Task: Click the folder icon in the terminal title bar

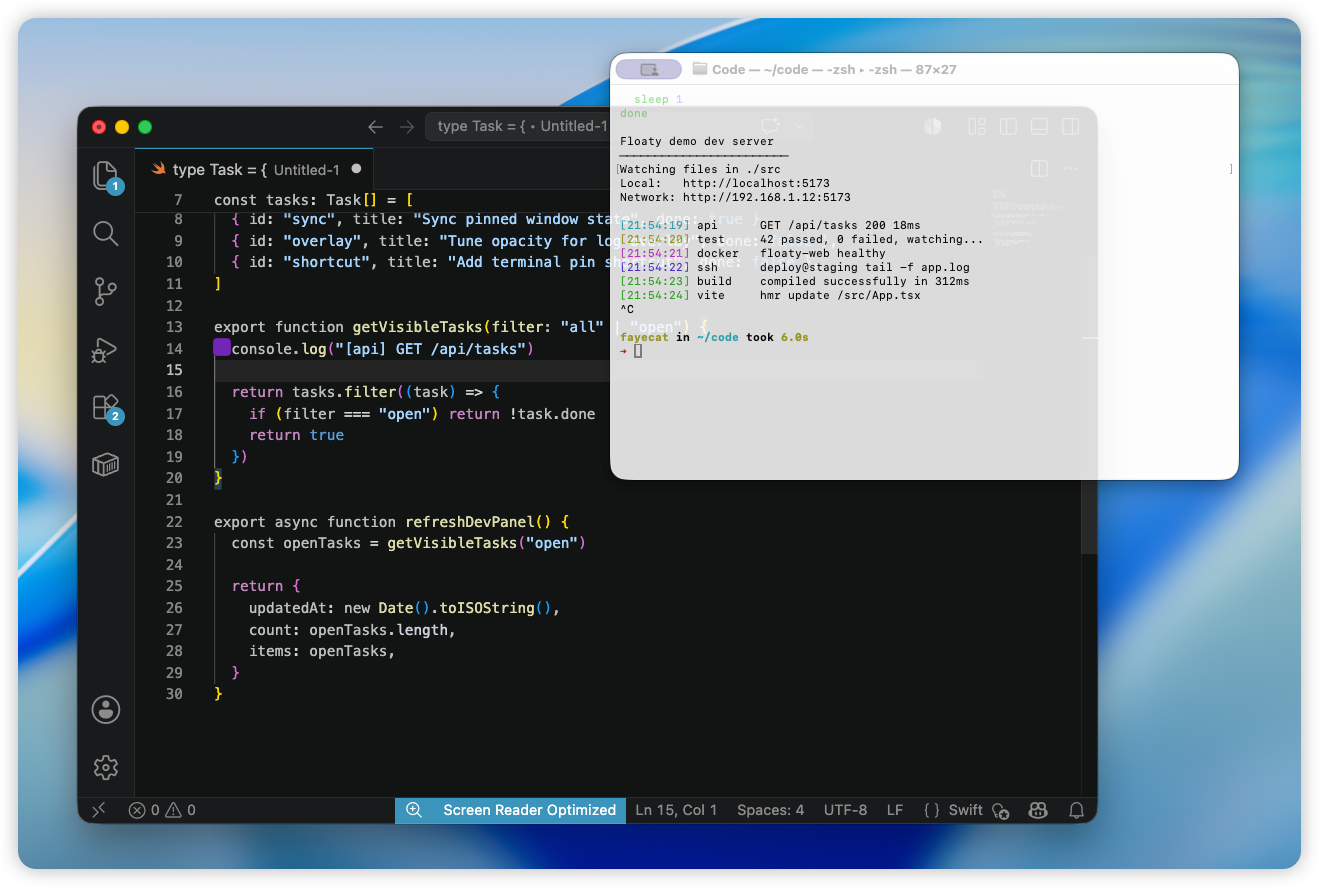Action: (x=700, y=69)
